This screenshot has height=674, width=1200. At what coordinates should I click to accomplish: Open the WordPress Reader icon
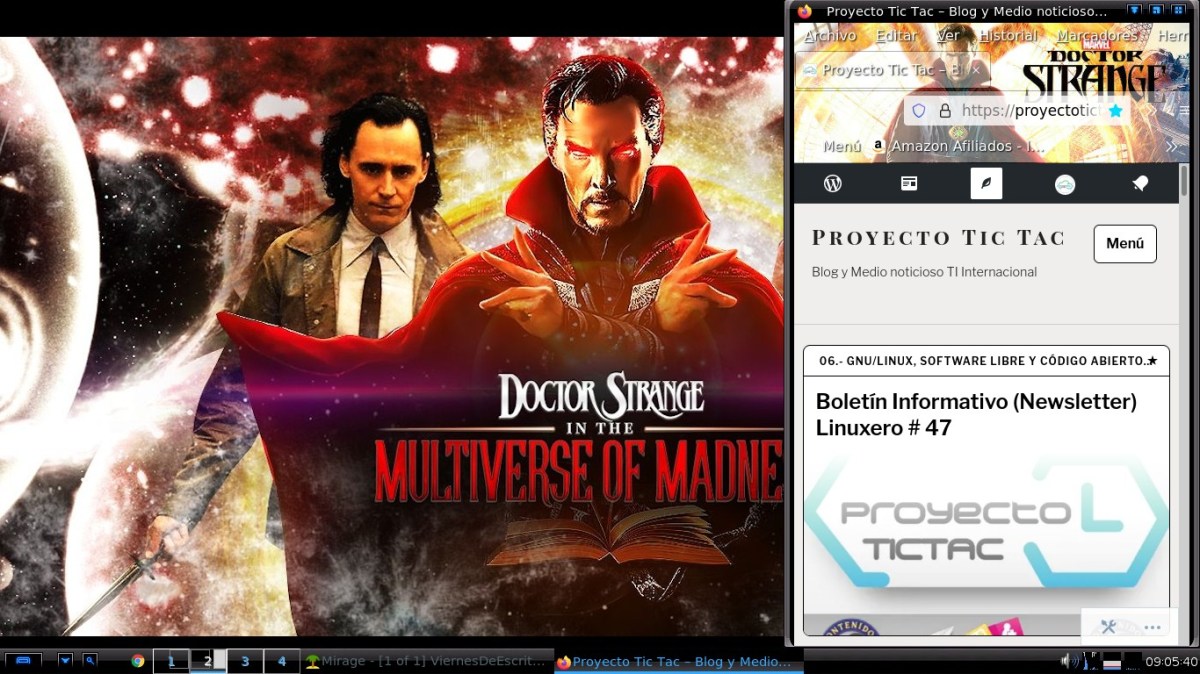click(909, 183)
